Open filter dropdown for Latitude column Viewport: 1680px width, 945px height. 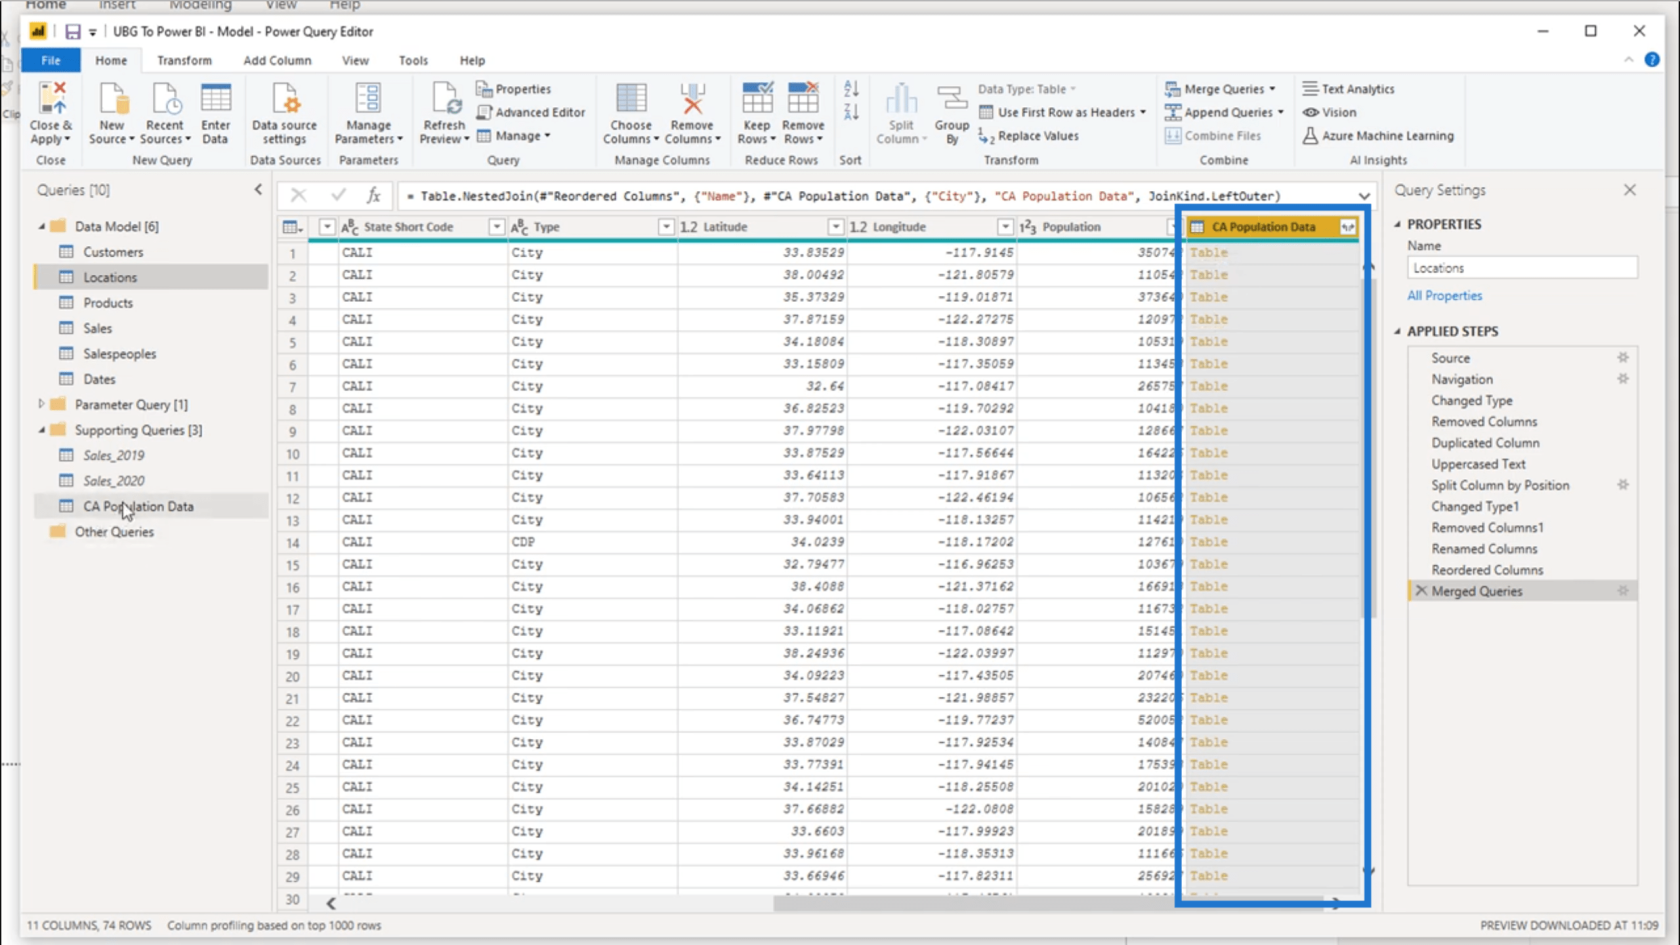(835, 227)
